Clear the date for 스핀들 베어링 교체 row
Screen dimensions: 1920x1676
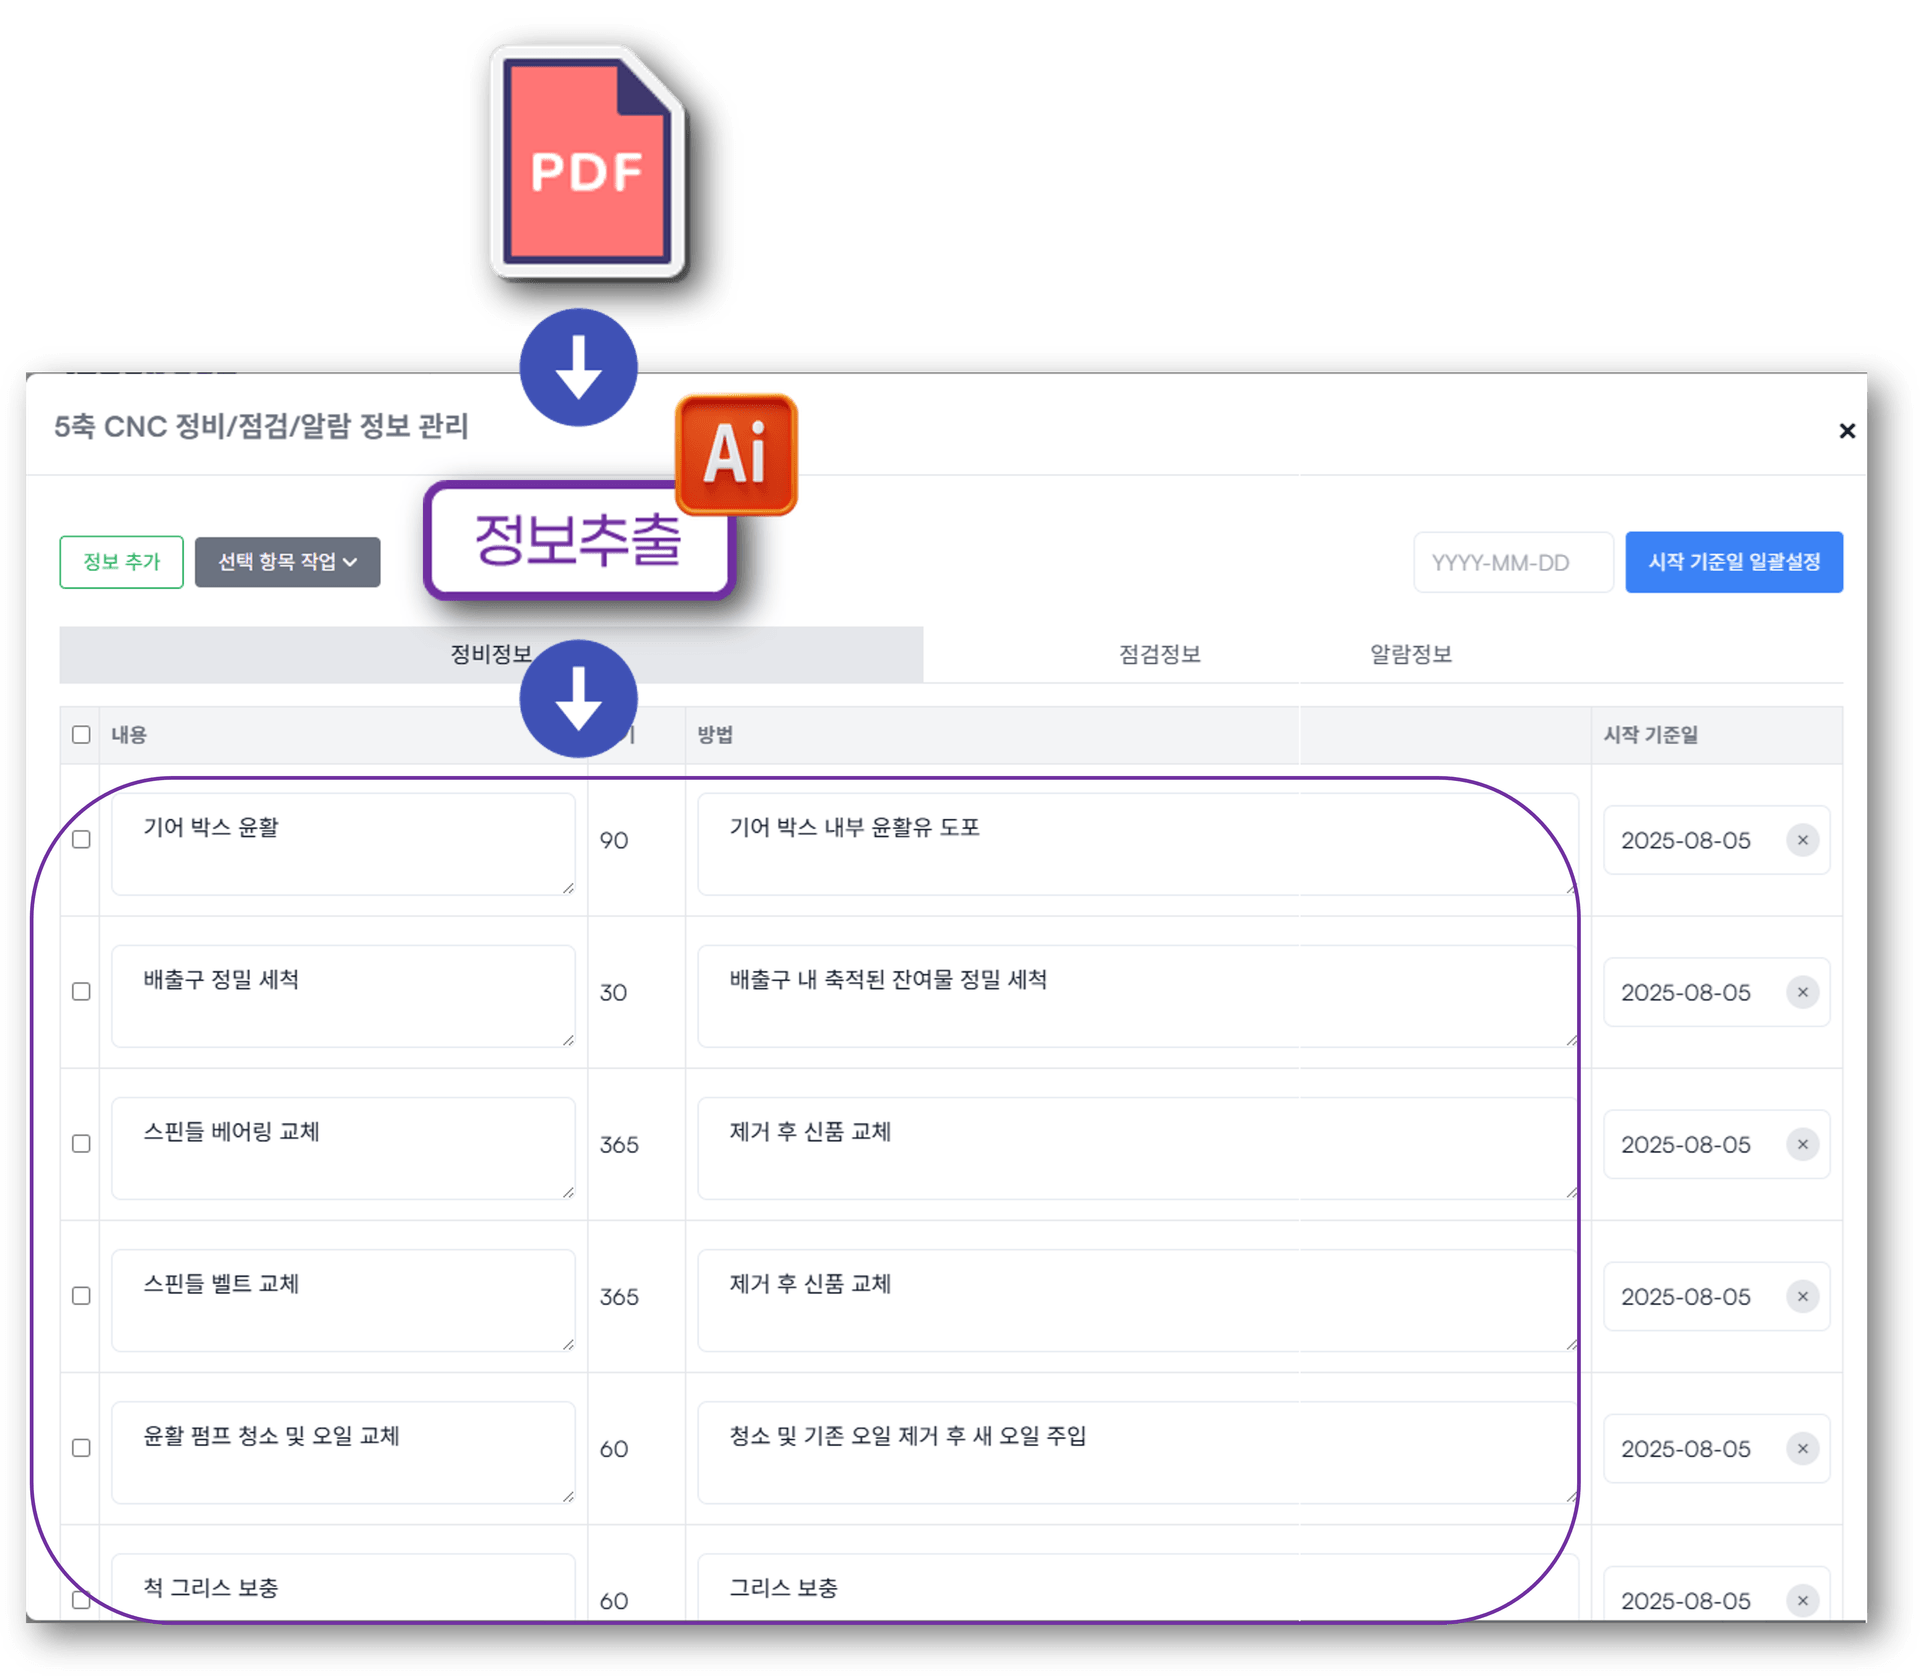point(1803,1144)
